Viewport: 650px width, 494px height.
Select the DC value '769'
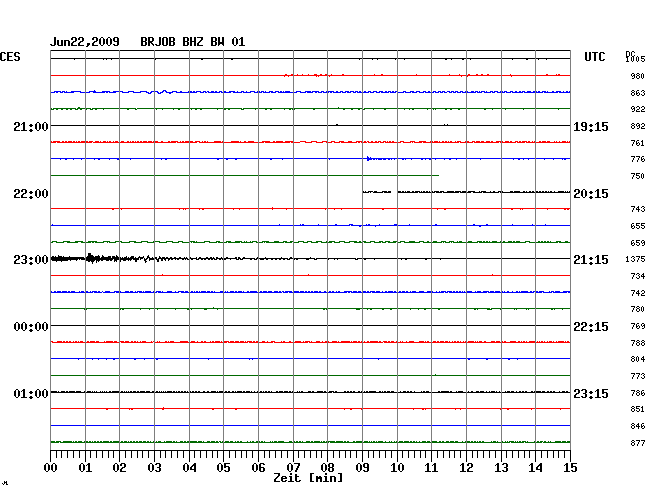(x=638, y=326)
